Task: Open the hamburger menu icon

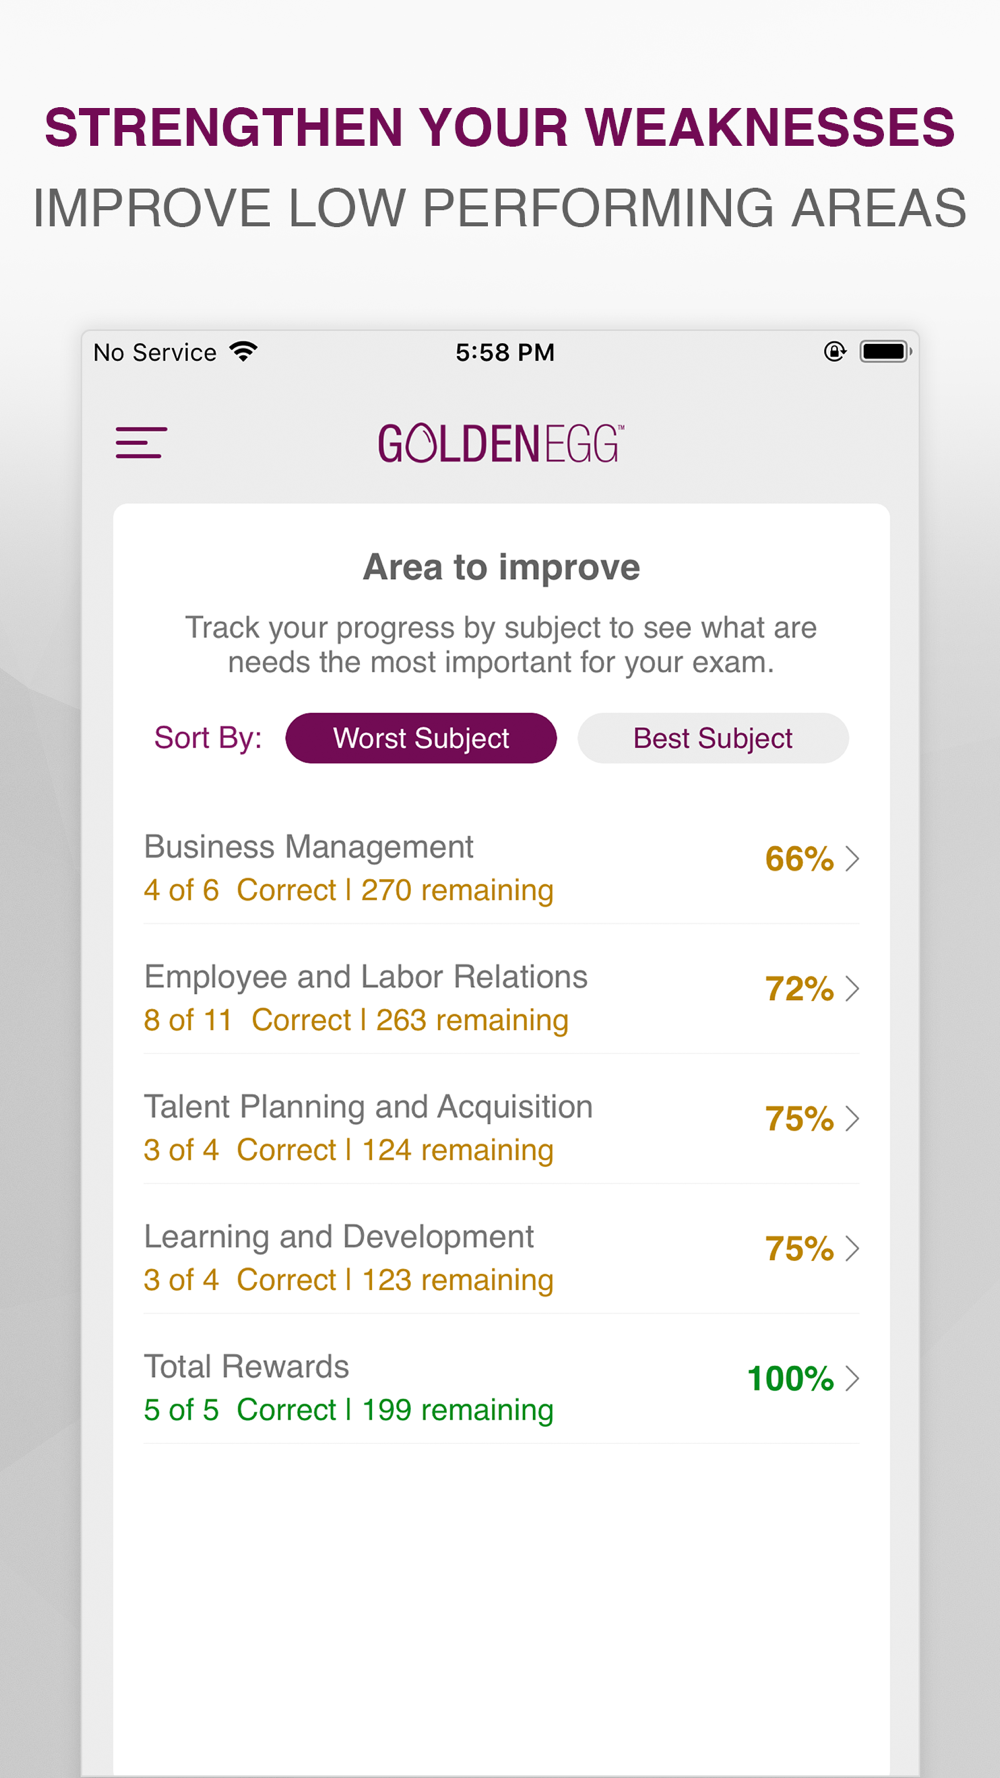Action: [x=141, y=443]
